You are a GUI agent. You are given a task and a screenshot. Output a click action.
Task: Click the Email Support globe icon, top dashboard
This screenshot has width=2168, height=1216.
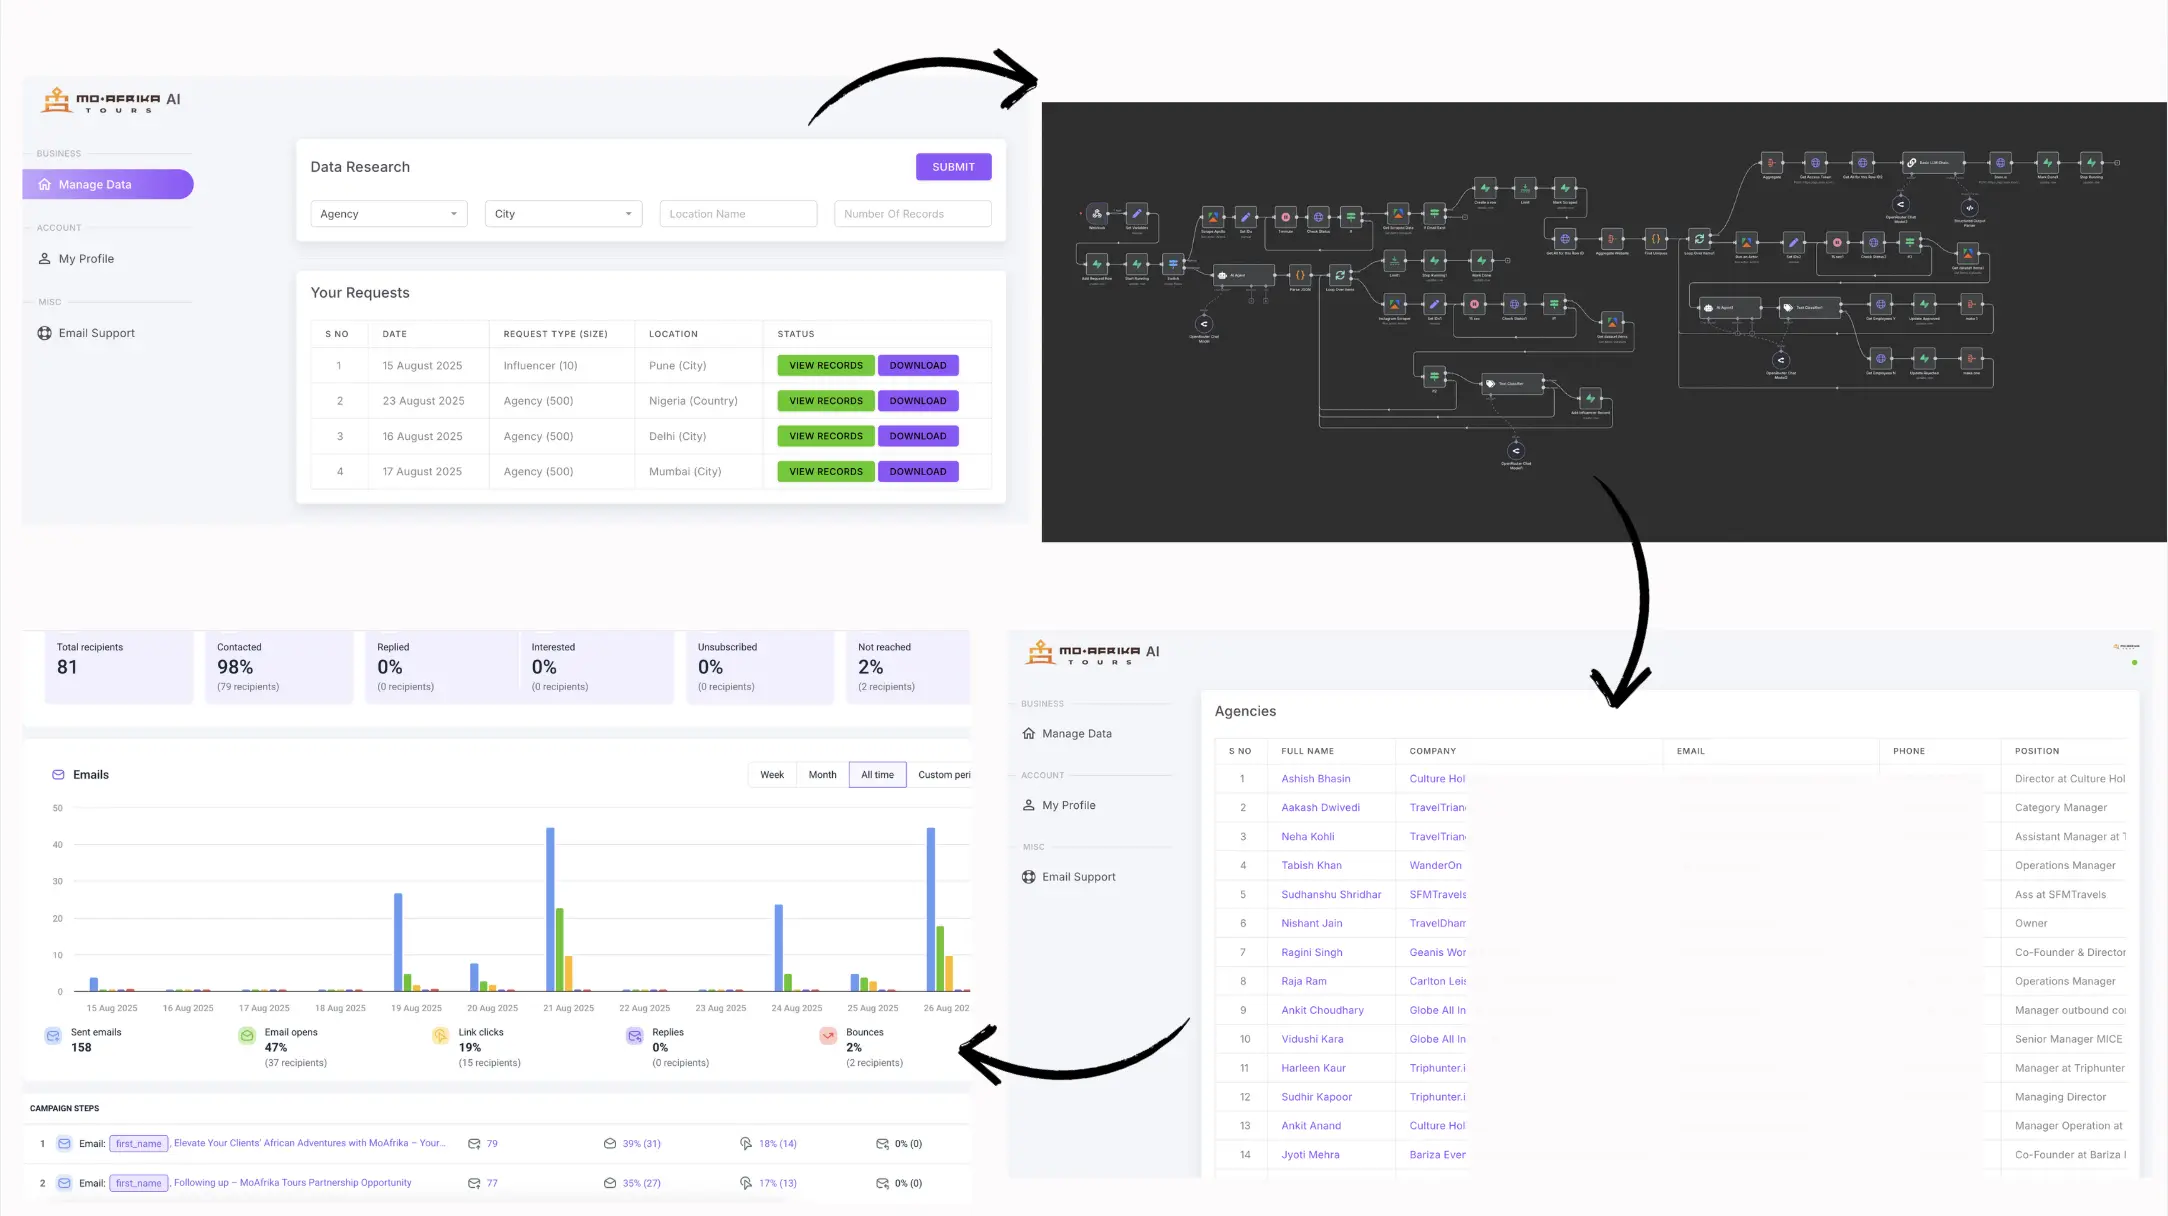tap(44, 333)
